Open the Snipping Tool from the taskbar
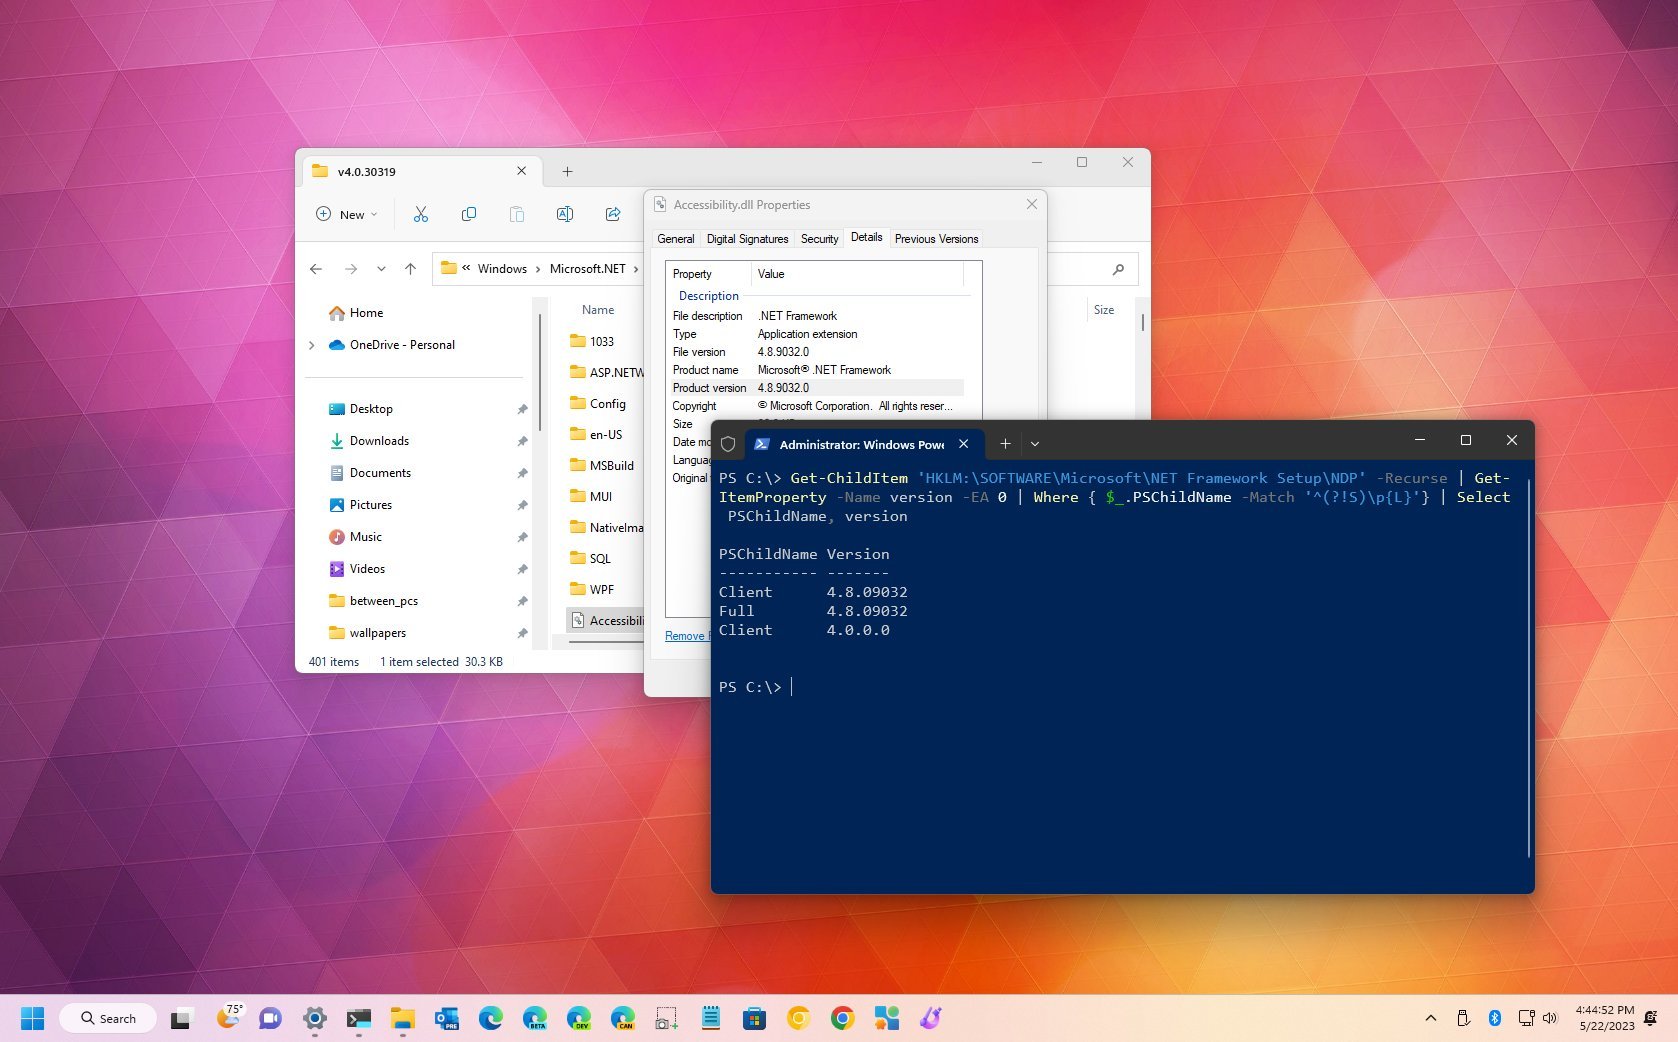The image size is (1678, 1042). pos(666,1018)
